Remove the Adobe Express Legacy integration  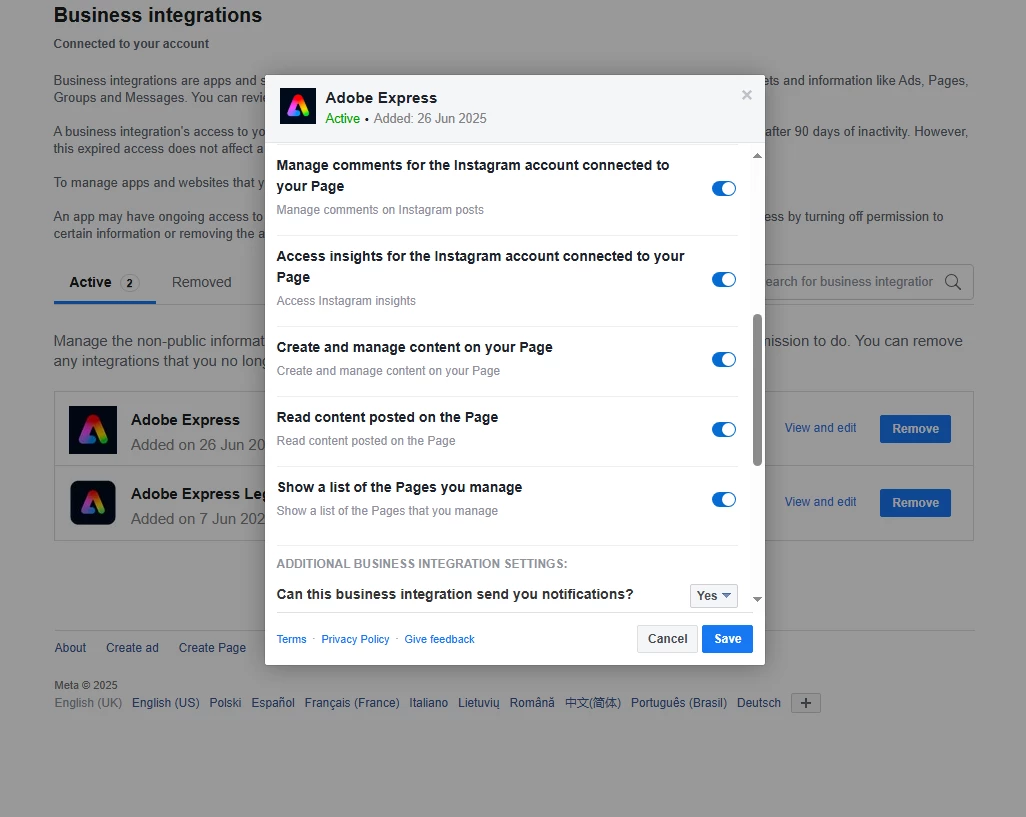point(915,503)
